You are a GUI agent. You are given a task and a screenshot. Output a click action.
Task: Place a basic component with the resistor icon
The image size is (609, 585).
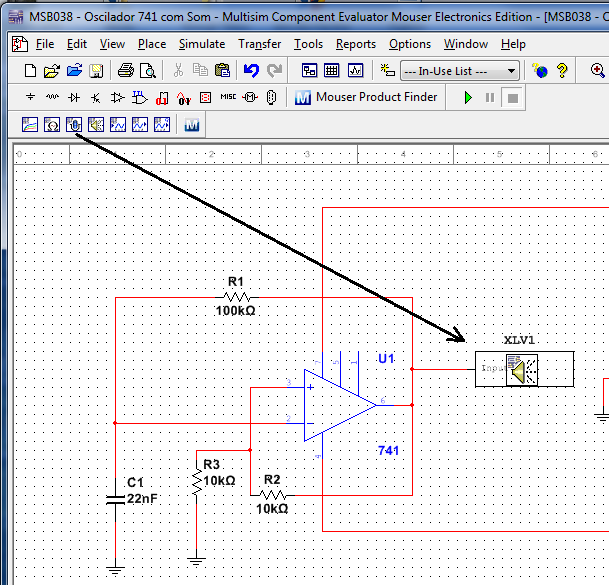coord(52,97)
